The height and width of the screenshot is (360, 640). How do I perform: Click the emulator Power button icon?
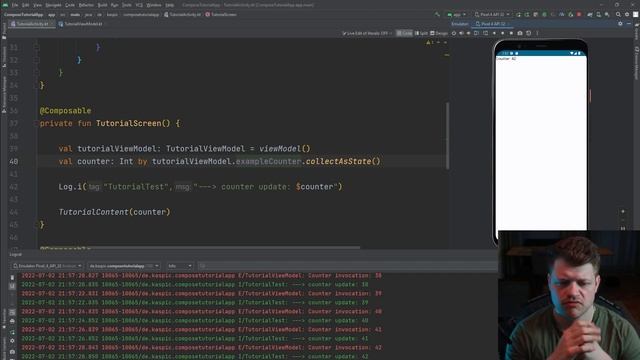pyautogui.click(x=454, y=33)
